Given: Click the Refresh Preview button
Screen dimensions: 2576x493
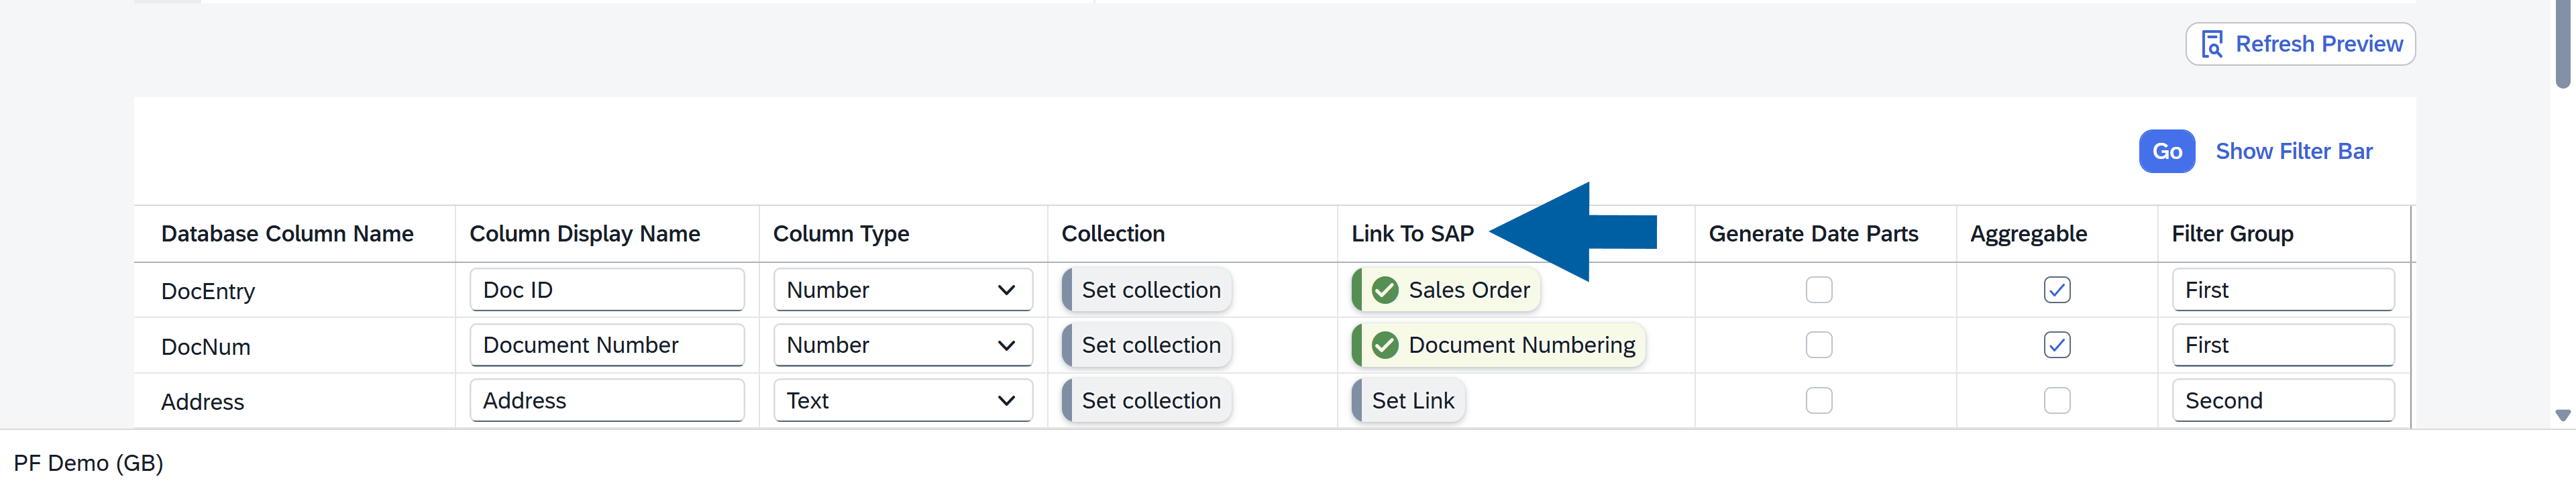Looking at the screenshot, I should pos(2299,44).
